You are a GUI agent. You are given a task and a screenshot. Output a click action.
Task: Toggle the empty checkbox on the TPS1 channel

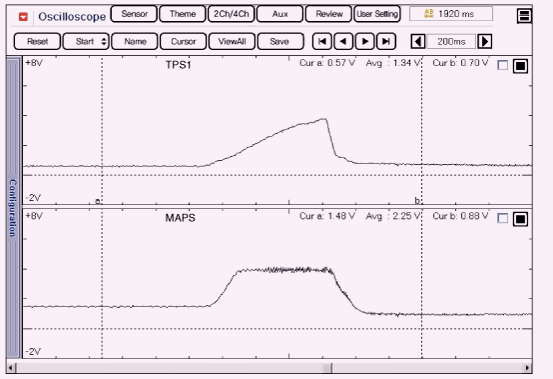[x=503, y=65]
